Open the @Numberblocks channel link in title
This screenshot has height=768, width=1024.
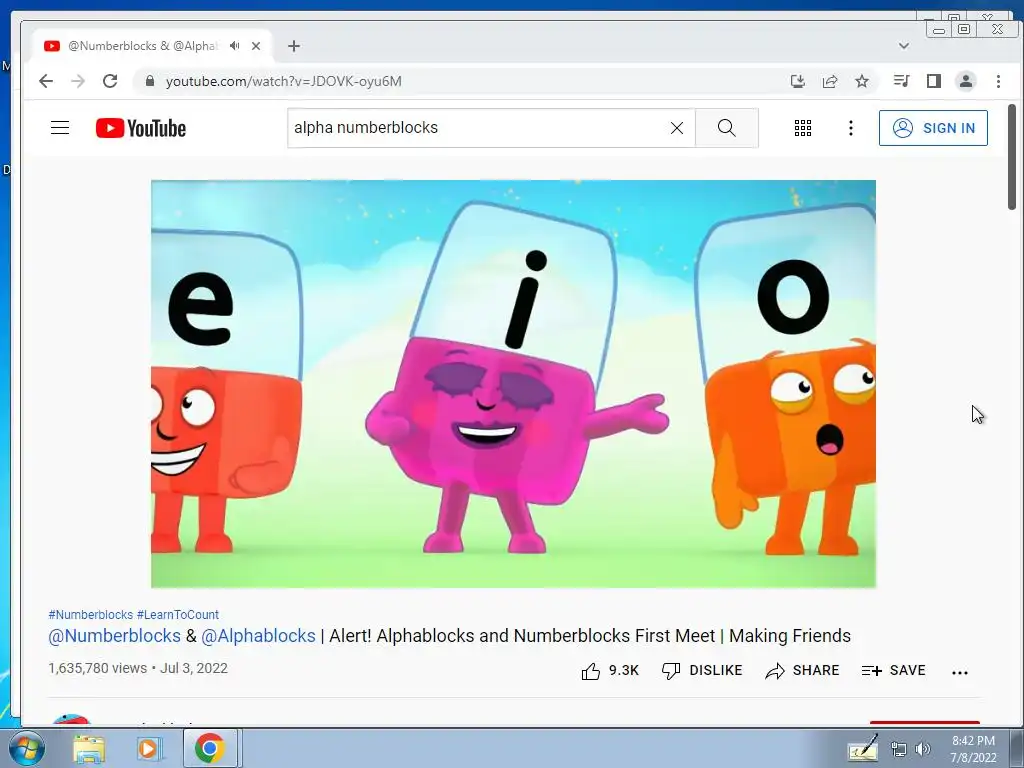pyautogui.click(x=114, y=635)
